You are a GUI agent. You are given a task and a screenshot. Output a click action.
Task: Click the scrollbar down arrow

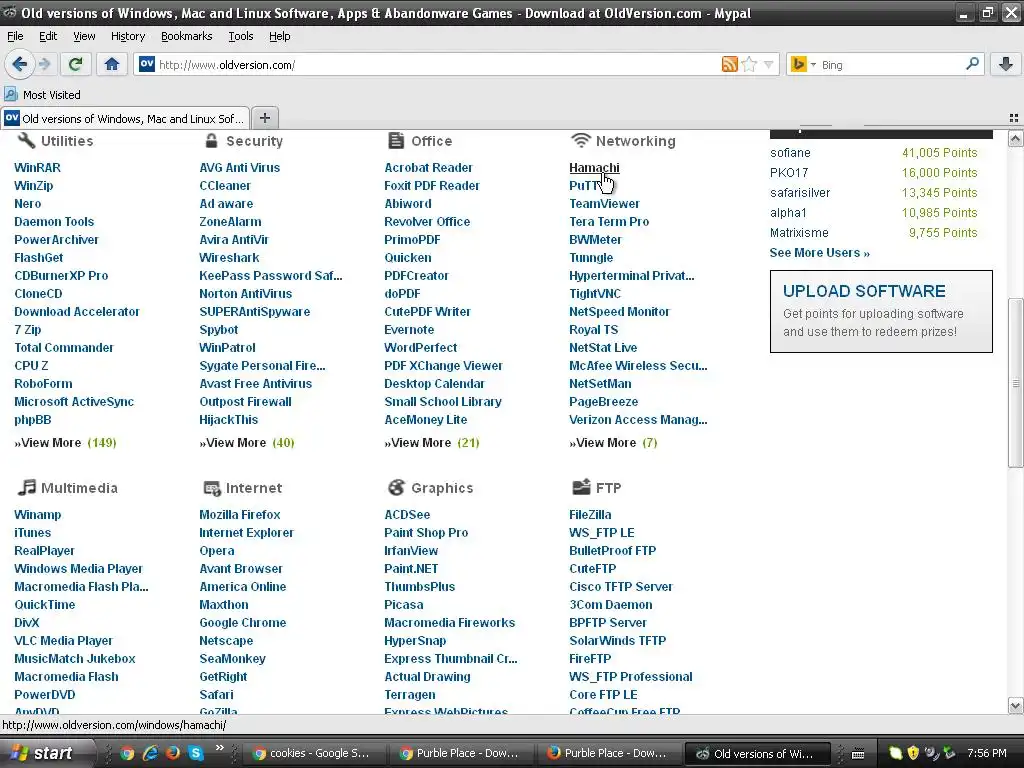click(x=1015, y=705)
